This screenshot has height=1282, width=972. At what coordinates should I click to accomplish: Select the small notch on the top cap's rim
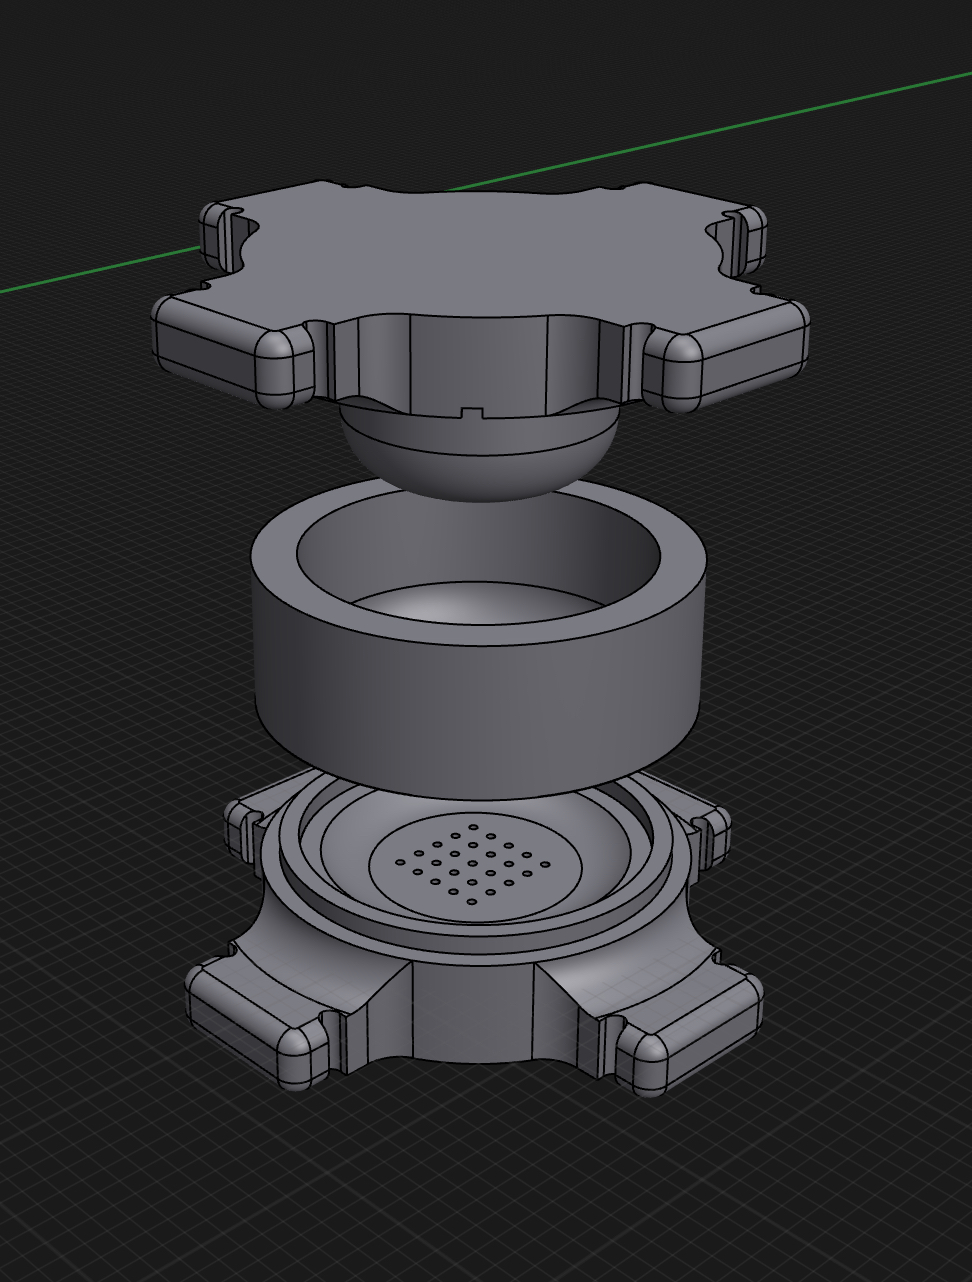click(x=470, y=413)
